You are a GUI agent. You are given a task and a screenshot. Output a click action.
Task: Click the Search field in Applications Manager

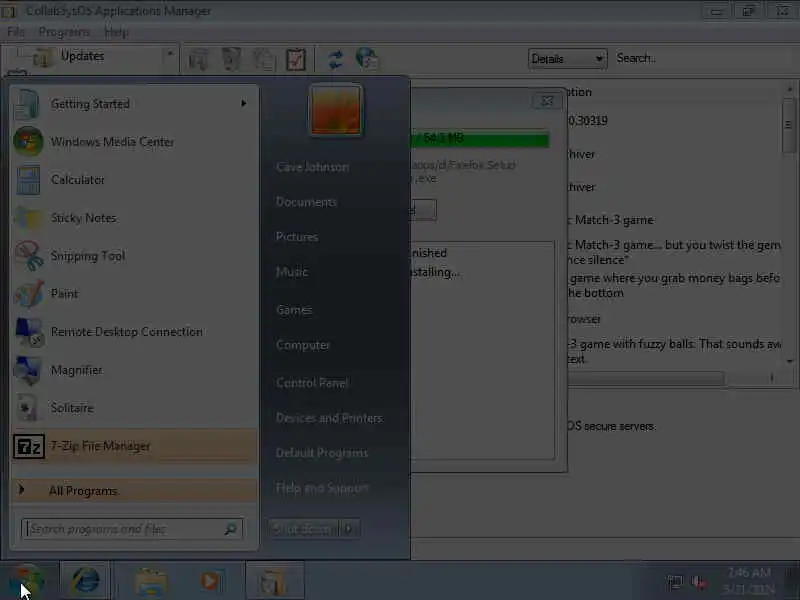704,58
